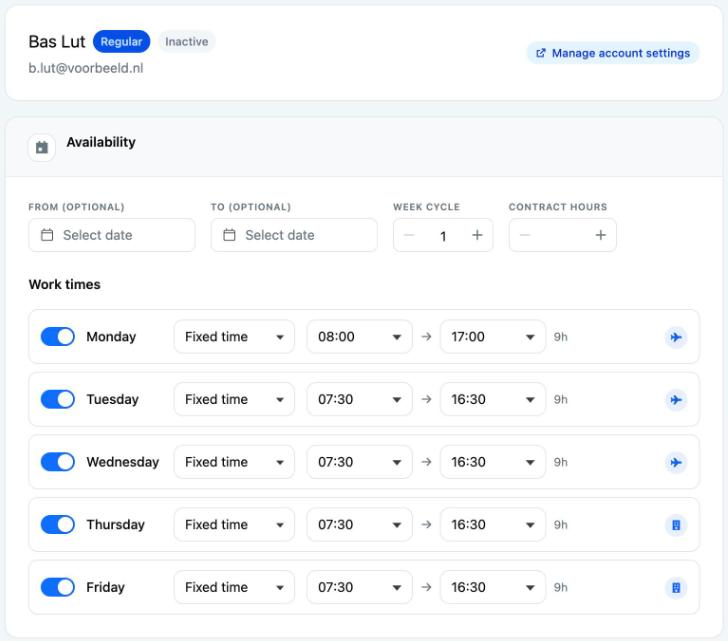Image resolution: width=728 pixels, height=641 pixels.
Task: Click Thursday's office building icon
Action: click(676, 525)
